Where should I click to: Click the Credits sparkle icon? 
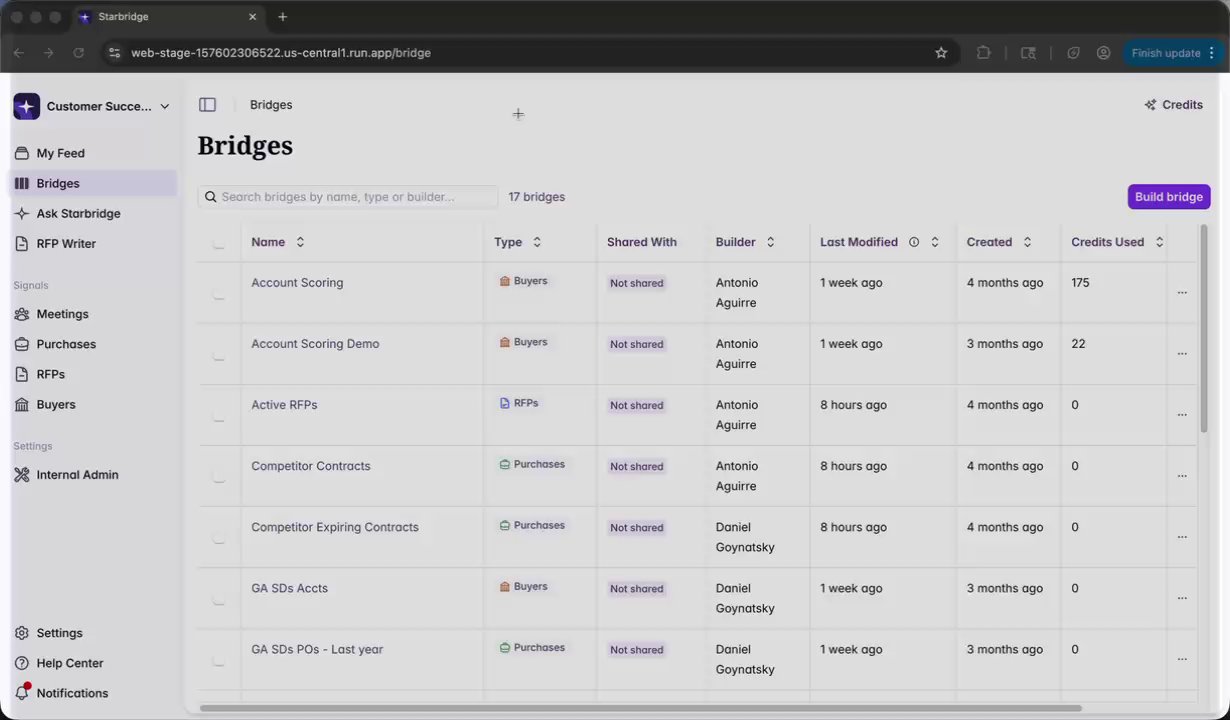point(1150,105)
